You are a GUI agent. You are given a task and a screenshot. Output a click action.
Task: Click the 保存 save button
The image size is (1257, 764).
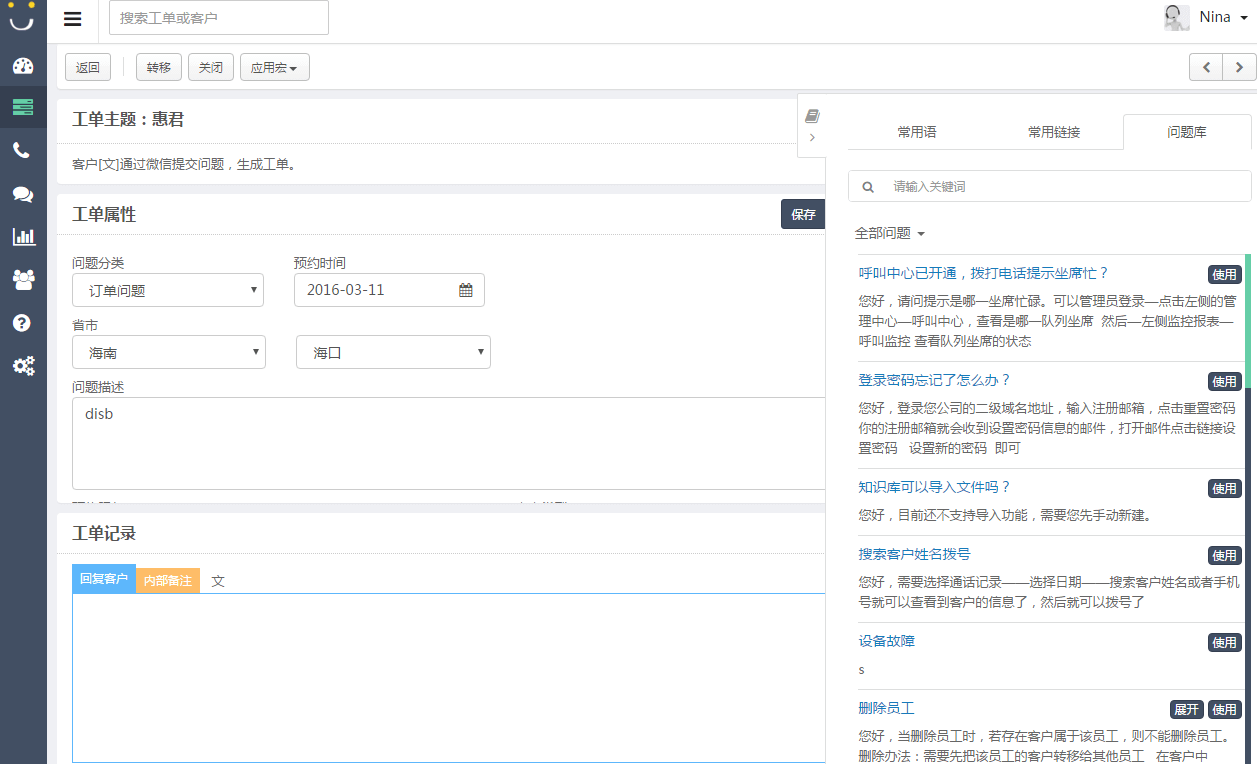(803, 214)
